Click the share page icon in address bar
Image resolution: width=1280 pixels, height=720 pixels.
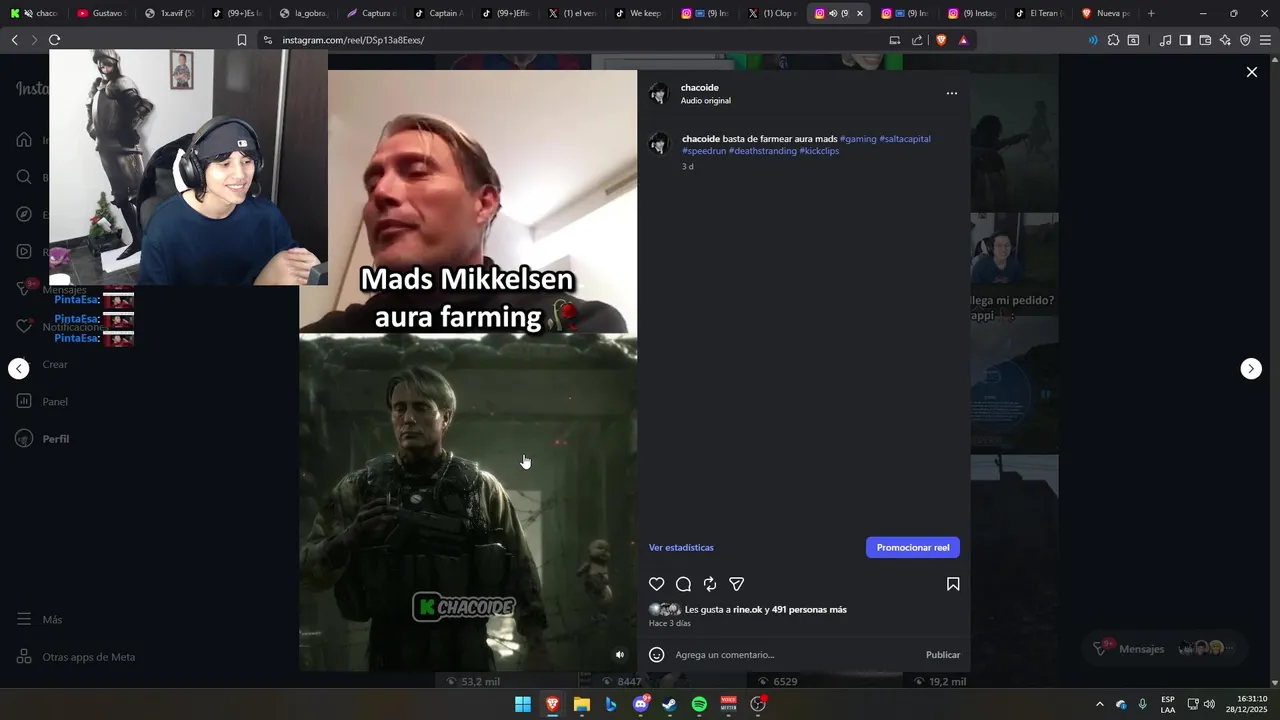coord(918,40)
